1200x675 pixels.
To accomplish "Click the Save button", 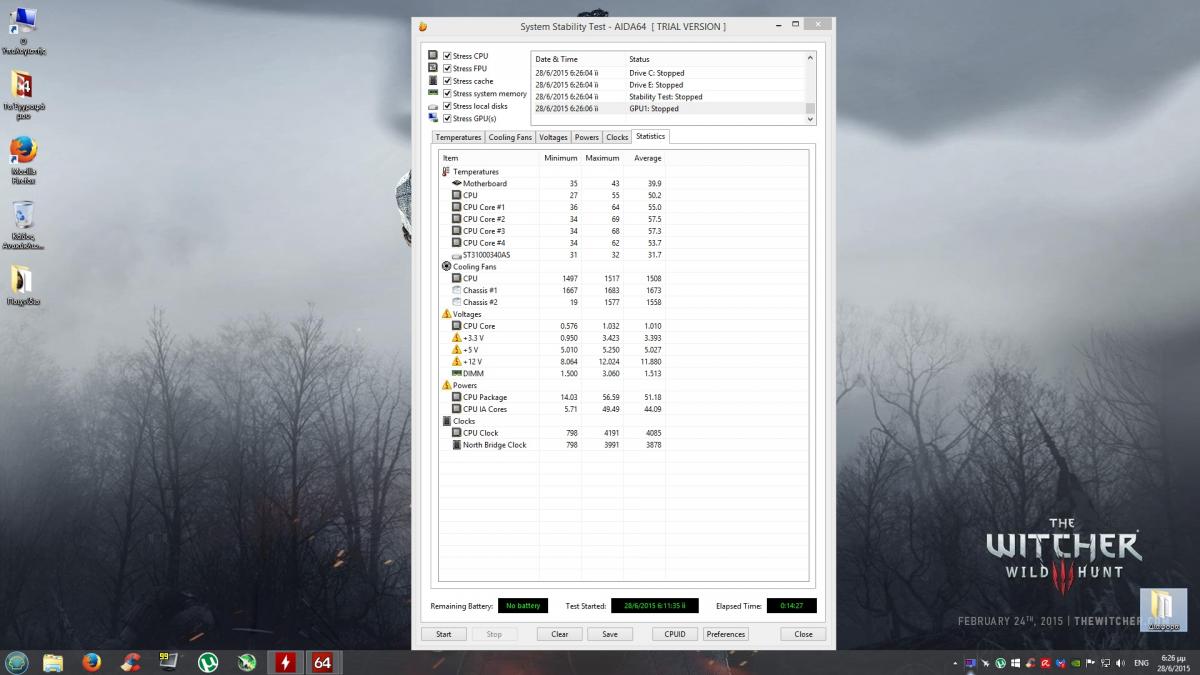I will tap(610, 634).
